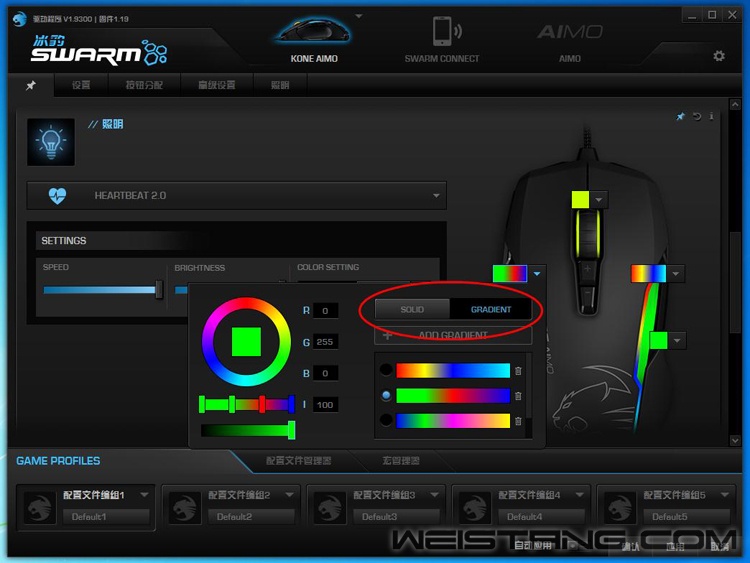Click the Default3 profile button
The image size is (750, 563).
click(397, 517)
